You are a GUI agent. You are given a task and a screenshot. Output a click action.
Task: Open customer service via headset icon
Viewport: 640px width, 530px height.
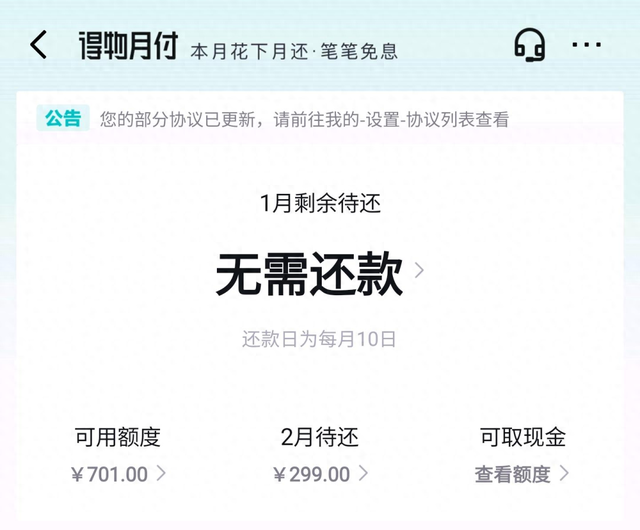(x=529, y=45)
